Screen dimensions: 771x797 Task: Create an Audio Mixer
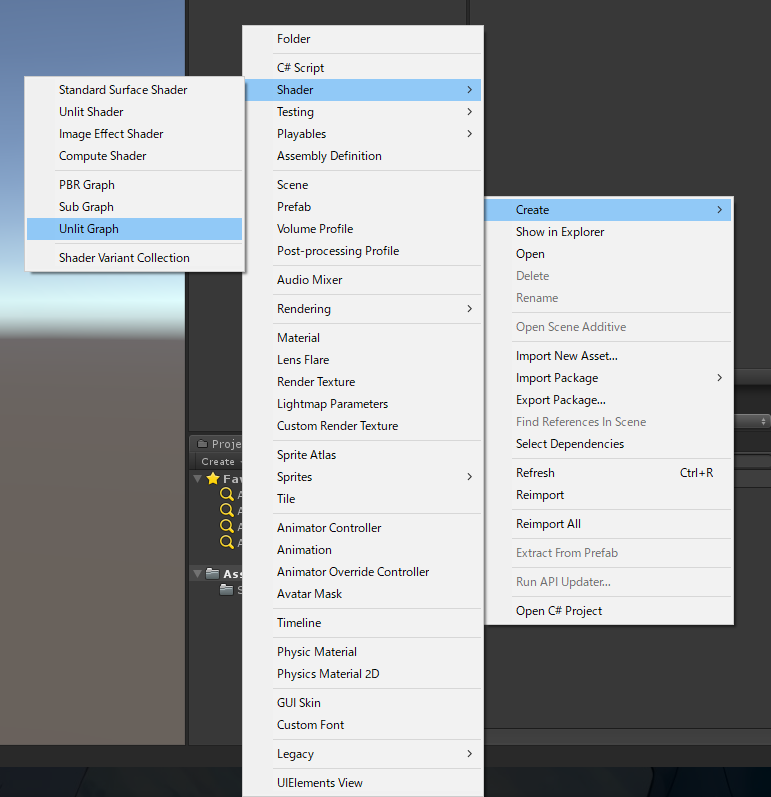click(363, 280)
